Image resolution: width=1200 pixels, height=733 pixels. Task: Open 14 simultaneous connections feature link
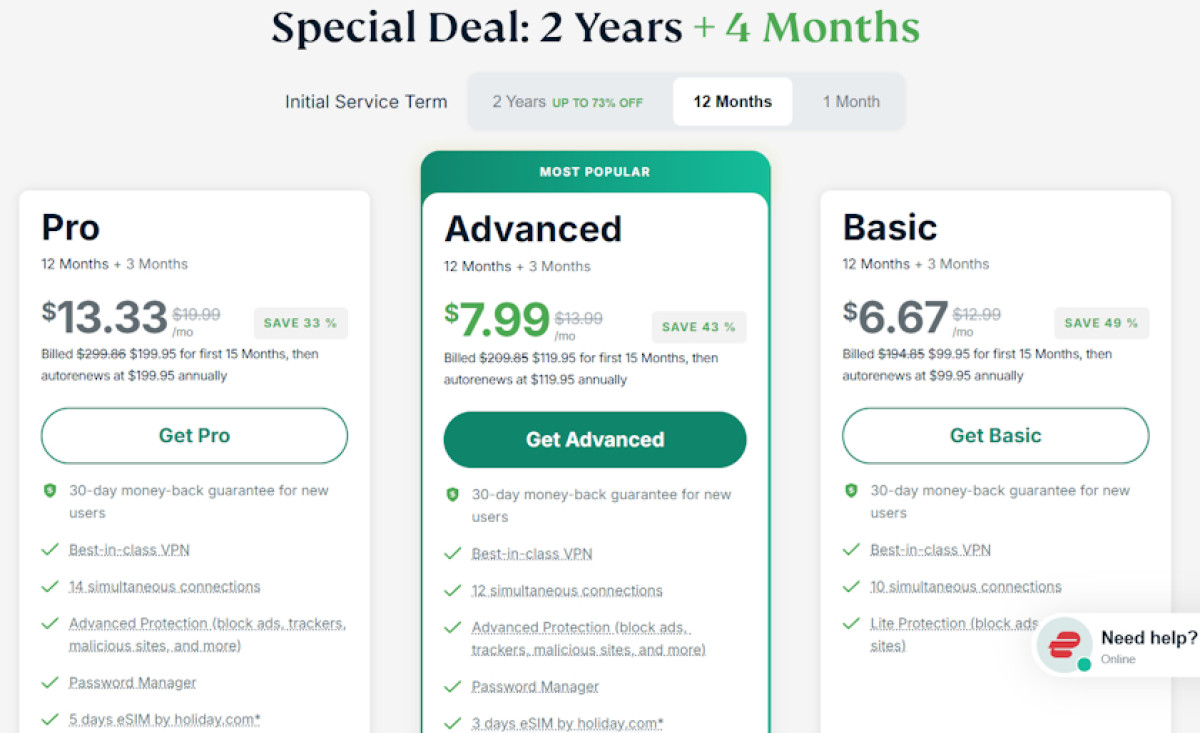(x=164, y=587)
